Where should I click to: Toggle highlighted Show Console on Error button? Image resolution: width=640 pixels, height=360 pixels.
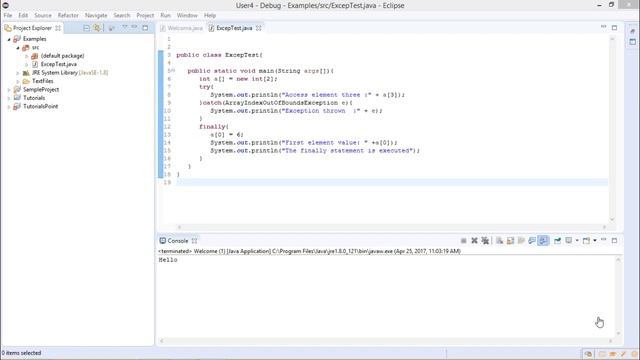click(543, 241)
